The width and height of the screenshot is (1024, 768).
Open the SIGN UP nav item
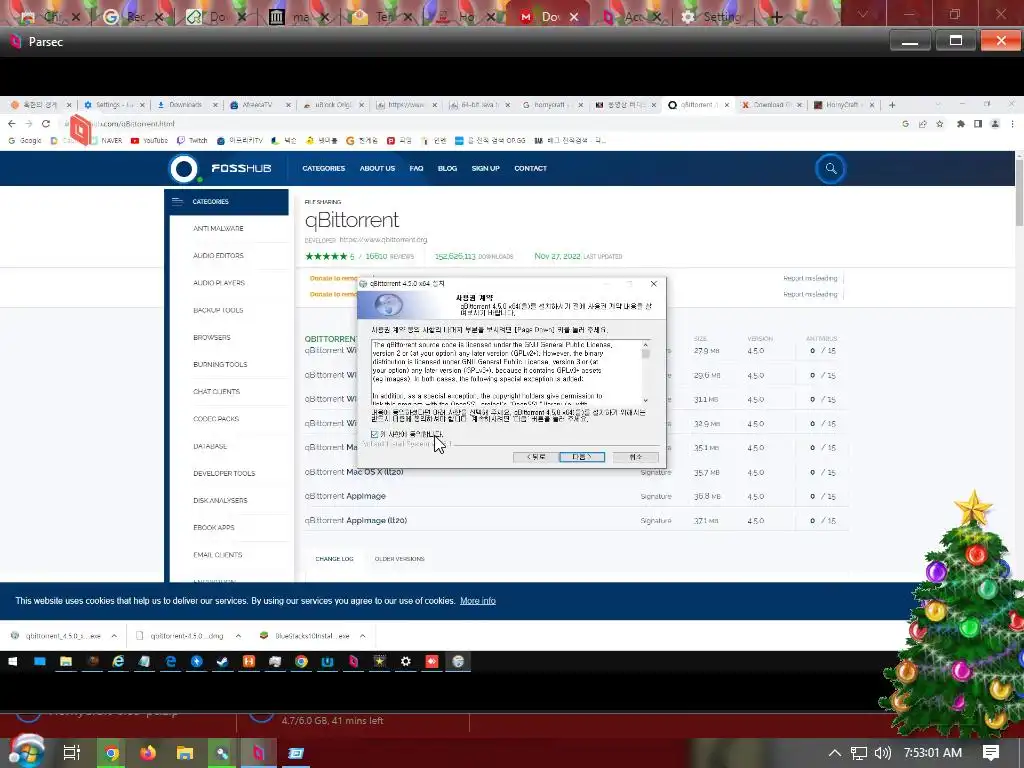[485, 168]
